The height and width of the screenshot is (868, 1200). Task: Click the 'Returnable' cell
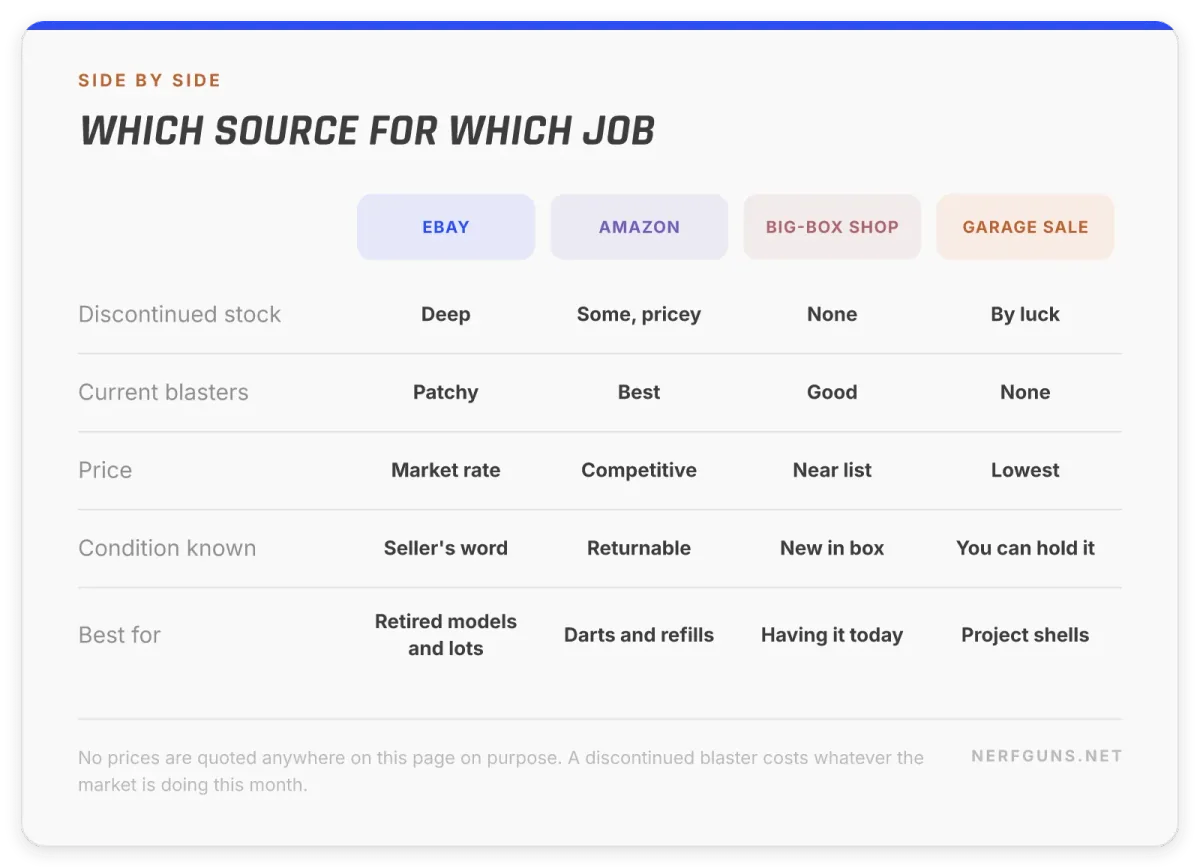point(639,548)
